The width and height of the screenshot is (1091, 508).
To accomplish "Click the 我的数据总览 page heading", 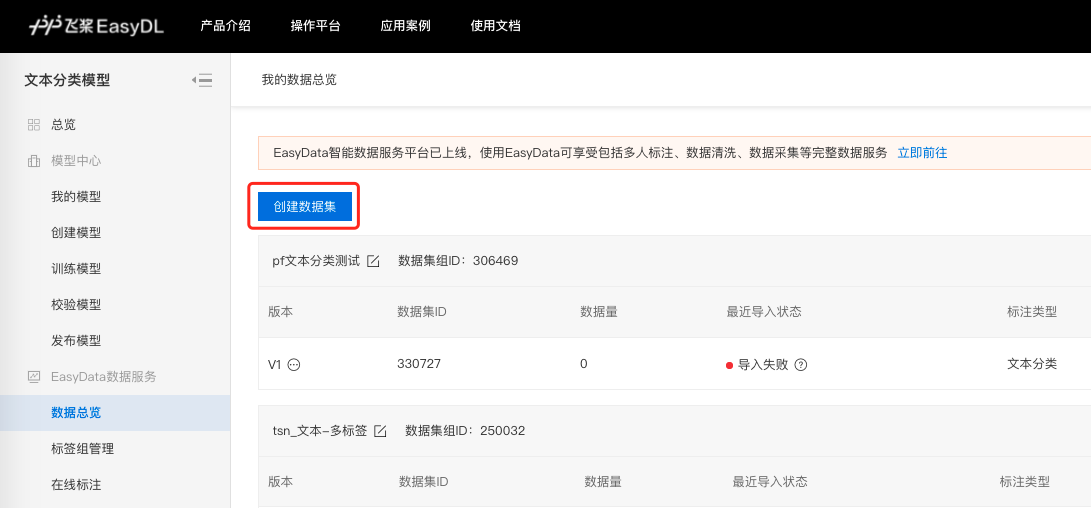I will pos(299,80).
